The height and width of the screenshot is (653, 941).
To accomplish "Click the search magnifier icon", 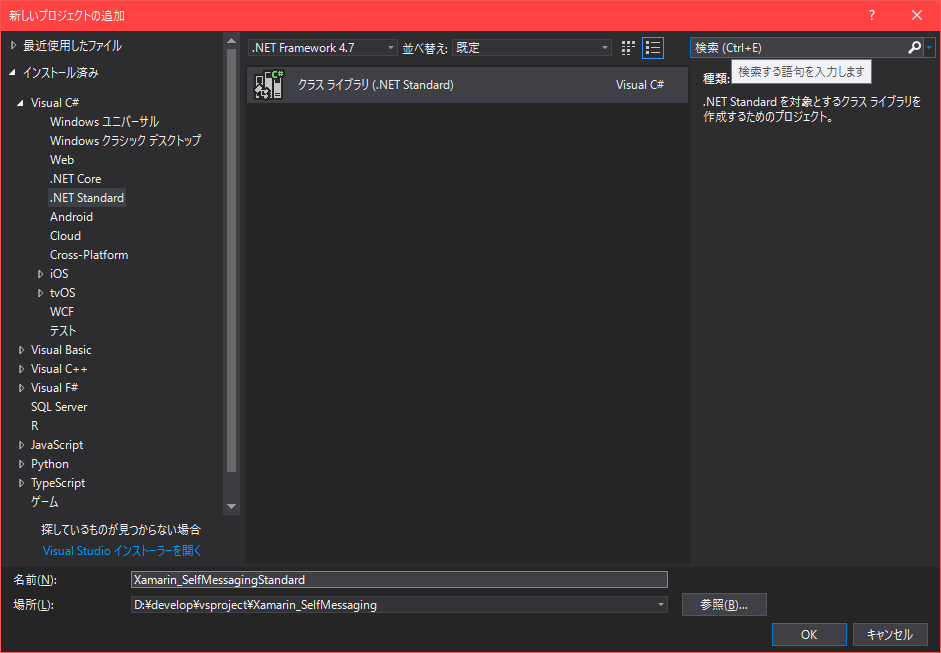I will coord(914,47).
